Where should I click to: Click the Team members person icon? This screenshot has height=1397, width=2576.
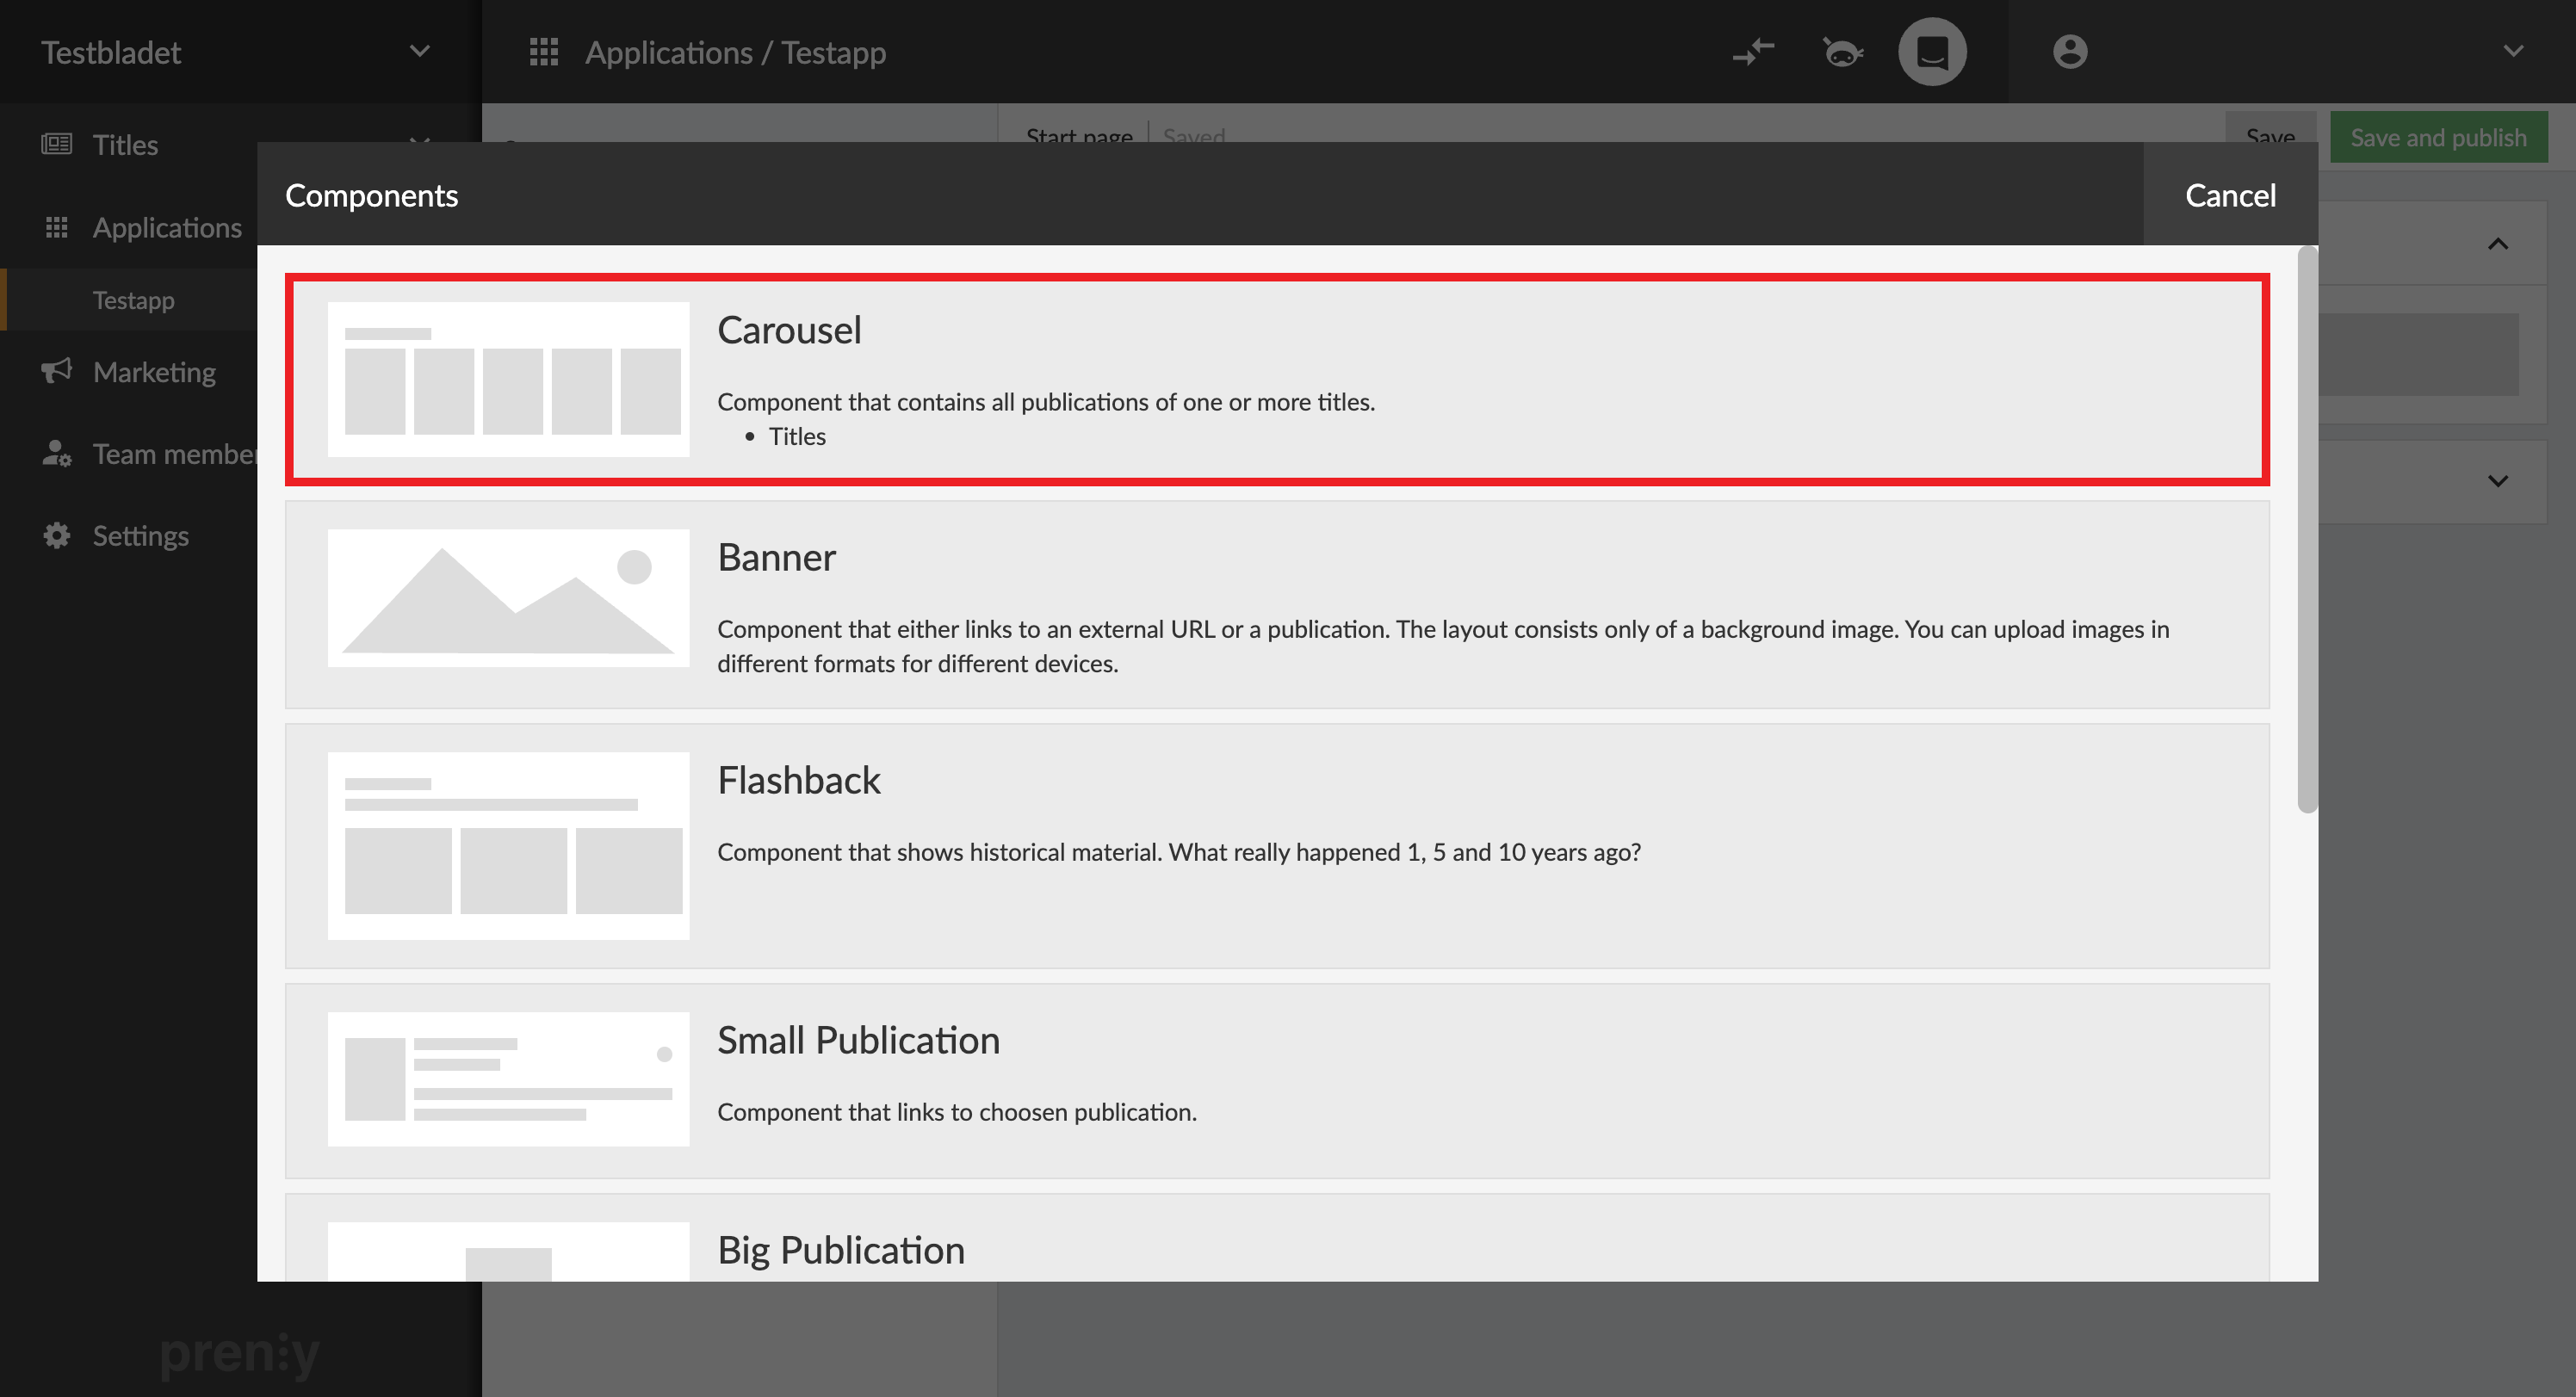[56, 454]
